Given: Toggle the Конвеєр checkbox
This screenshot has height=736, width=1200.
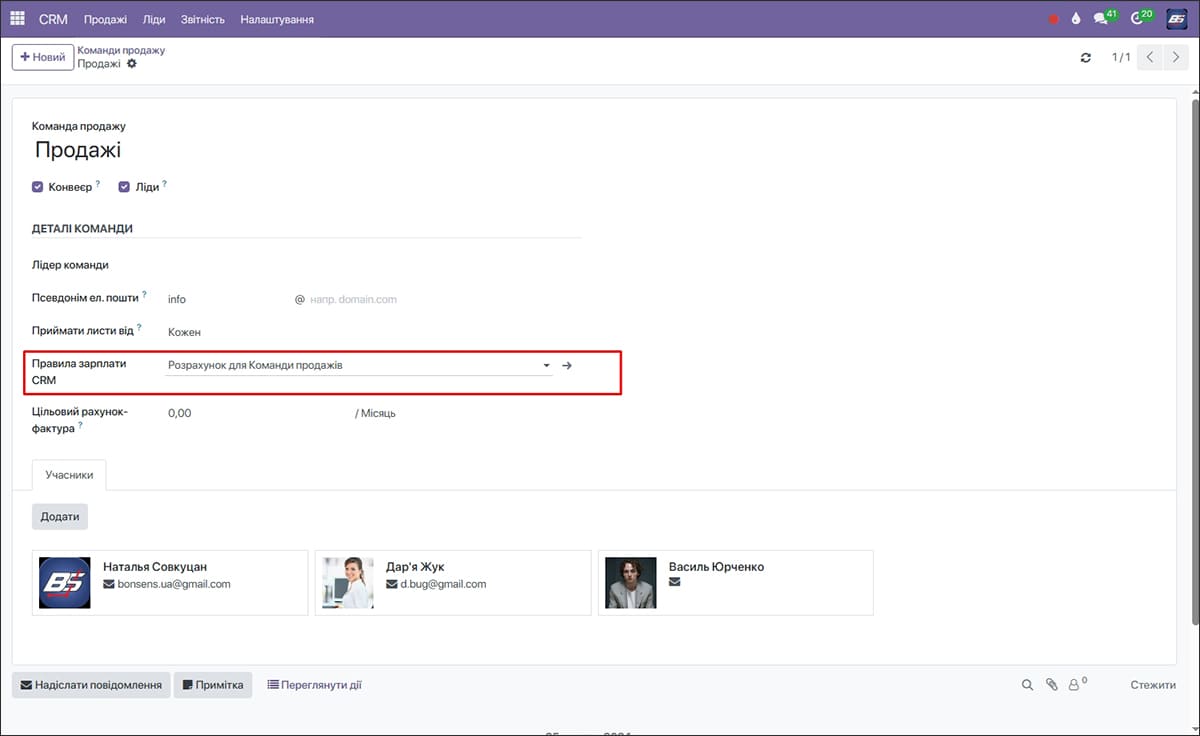Looking at the screenshot, I should (38, 187).
